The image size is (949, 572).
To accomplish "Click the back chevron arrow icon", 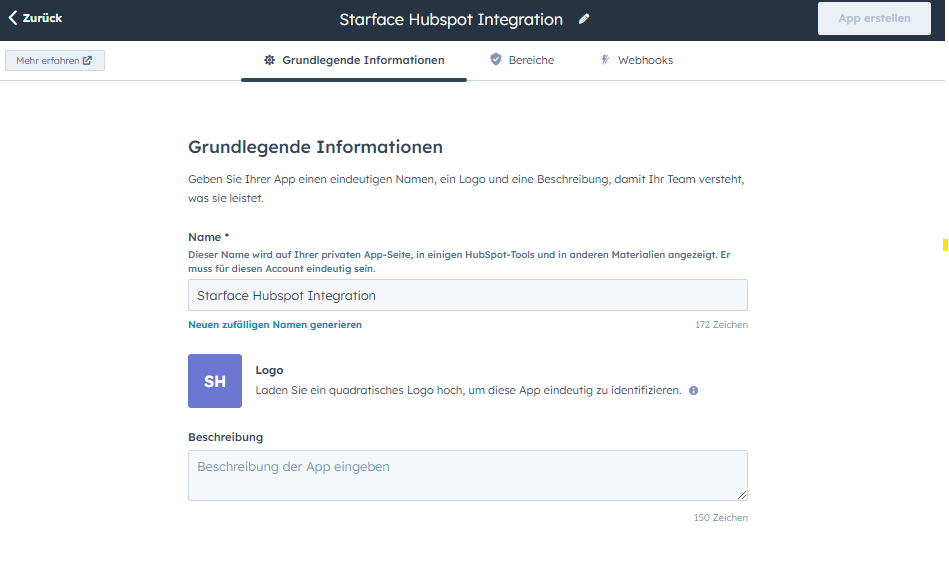I will [13, 18].
